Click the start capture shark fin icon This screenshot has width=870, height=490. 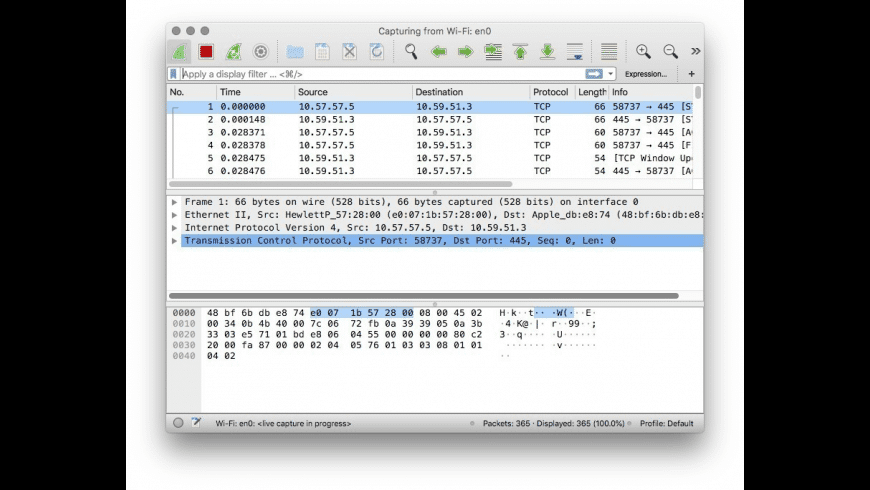179,52
